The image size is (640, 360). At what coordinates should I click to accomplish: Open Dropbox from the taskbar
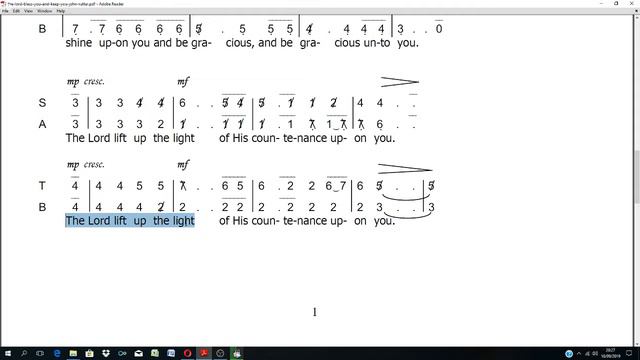coord(106,353)
